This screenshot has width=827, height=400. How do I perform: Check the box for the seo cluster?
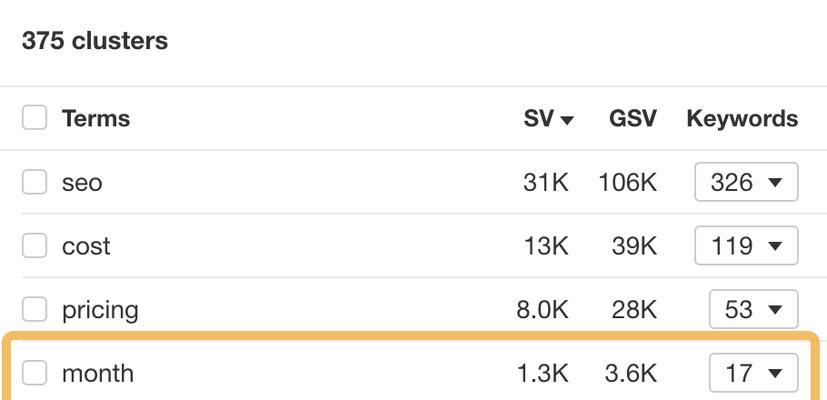pyautogui.click(x=34, y=182)
